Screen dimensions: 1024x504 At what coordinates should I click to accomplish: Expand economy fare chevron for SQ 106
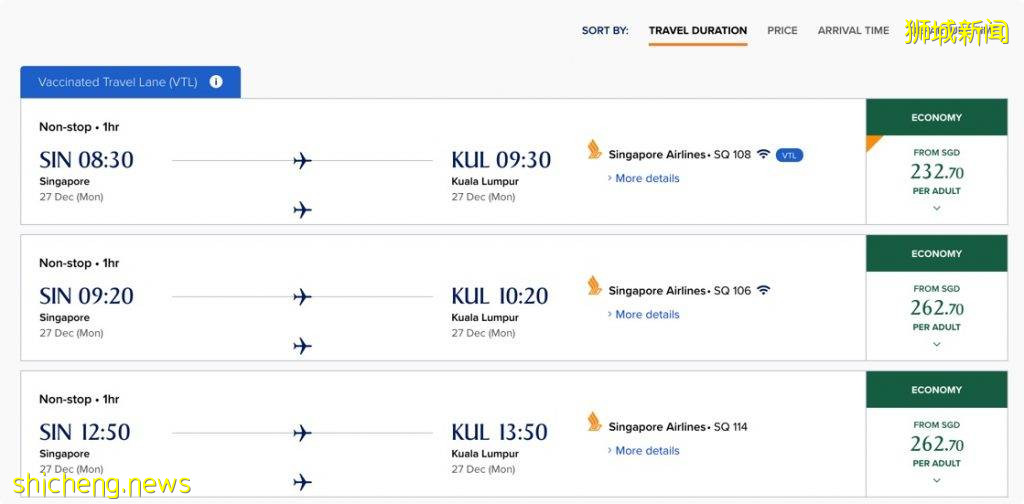click(936, 345)
